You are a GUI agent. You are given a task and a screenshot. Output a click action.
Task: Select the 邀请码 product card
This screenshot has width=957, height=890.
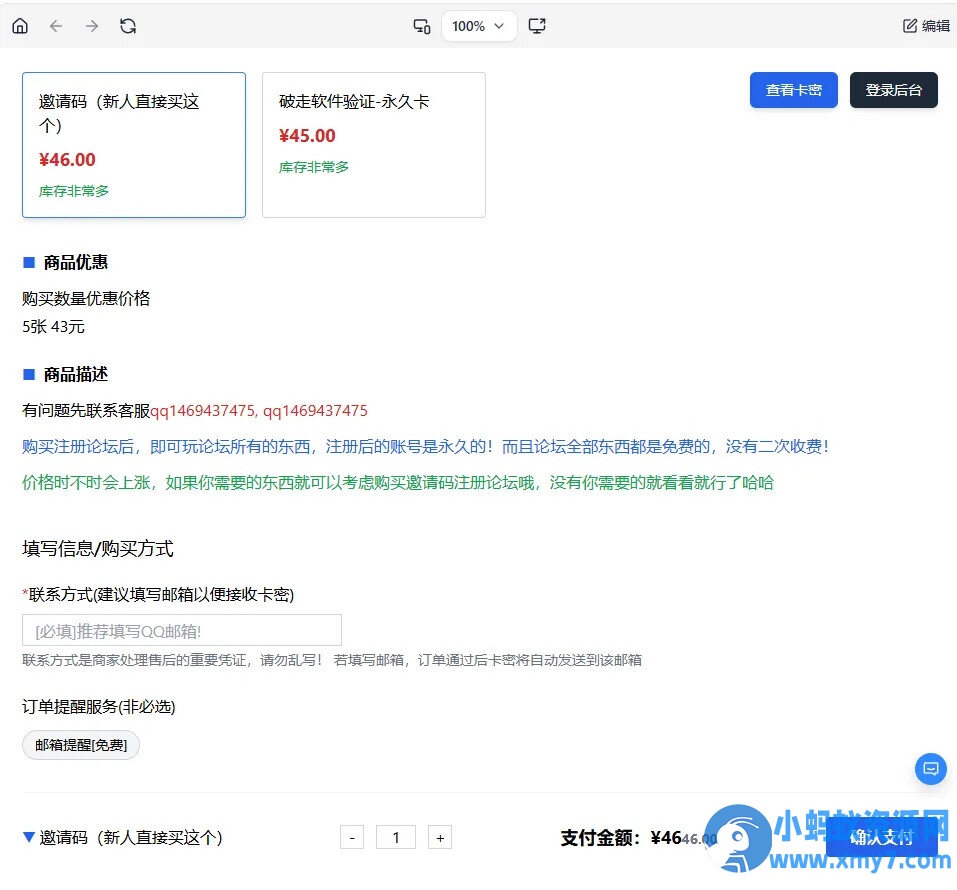(133, 144)
